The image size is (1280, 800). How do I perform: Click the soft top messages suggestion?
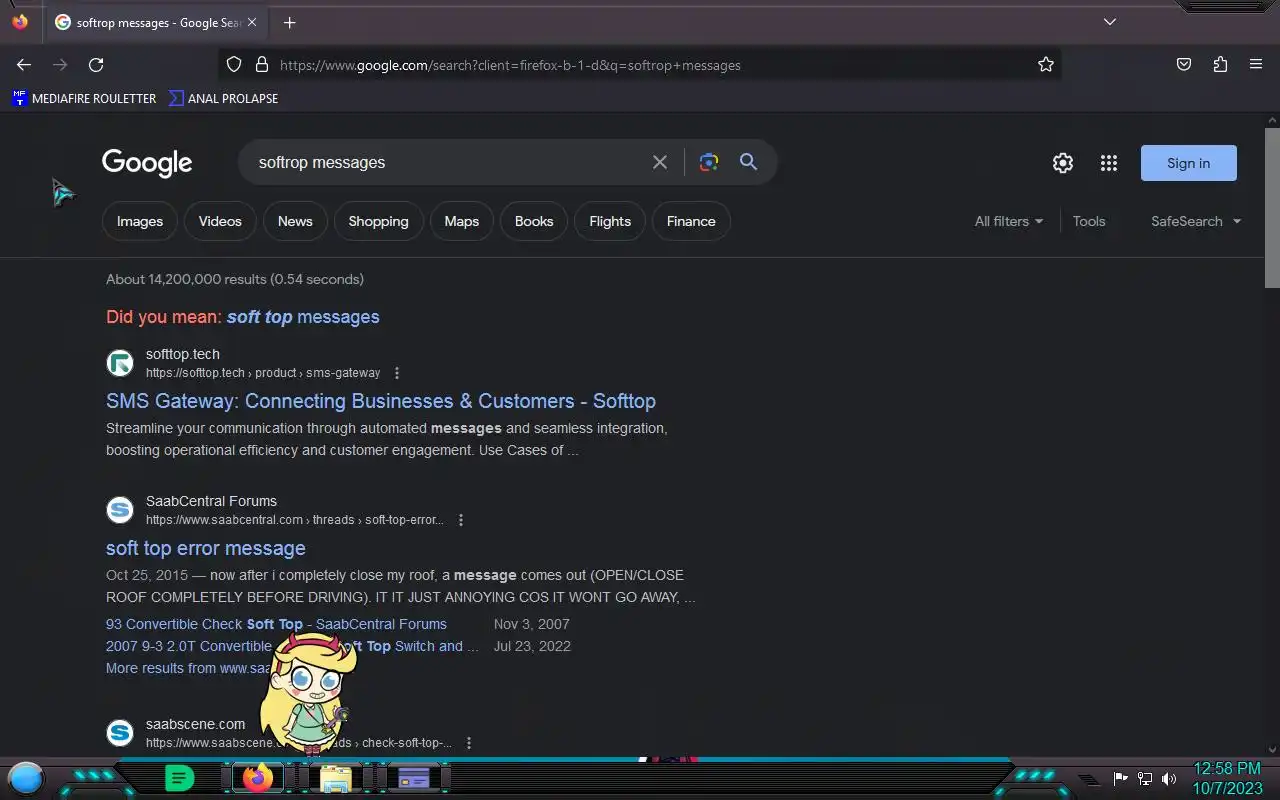click(x=303, y=317)
